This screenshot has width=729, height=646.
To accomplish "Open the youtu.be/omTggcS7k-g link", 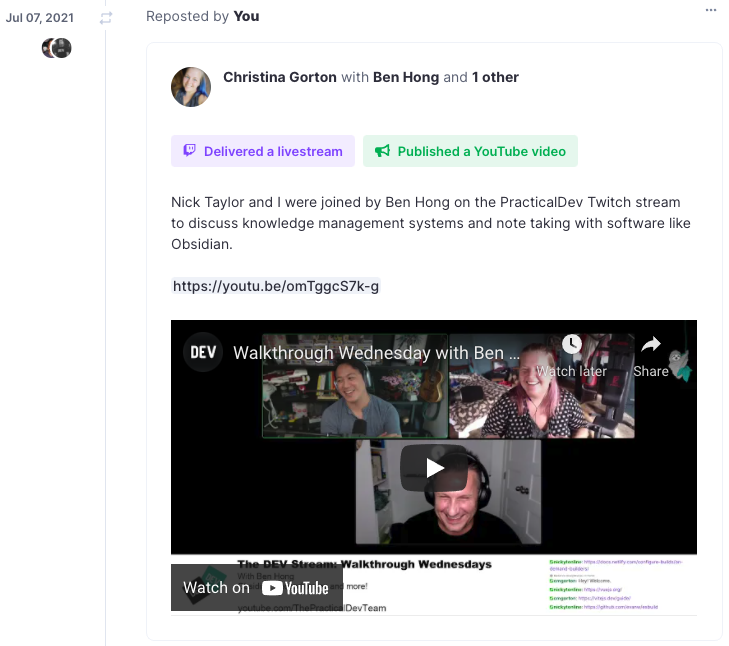I will (276, 286).
